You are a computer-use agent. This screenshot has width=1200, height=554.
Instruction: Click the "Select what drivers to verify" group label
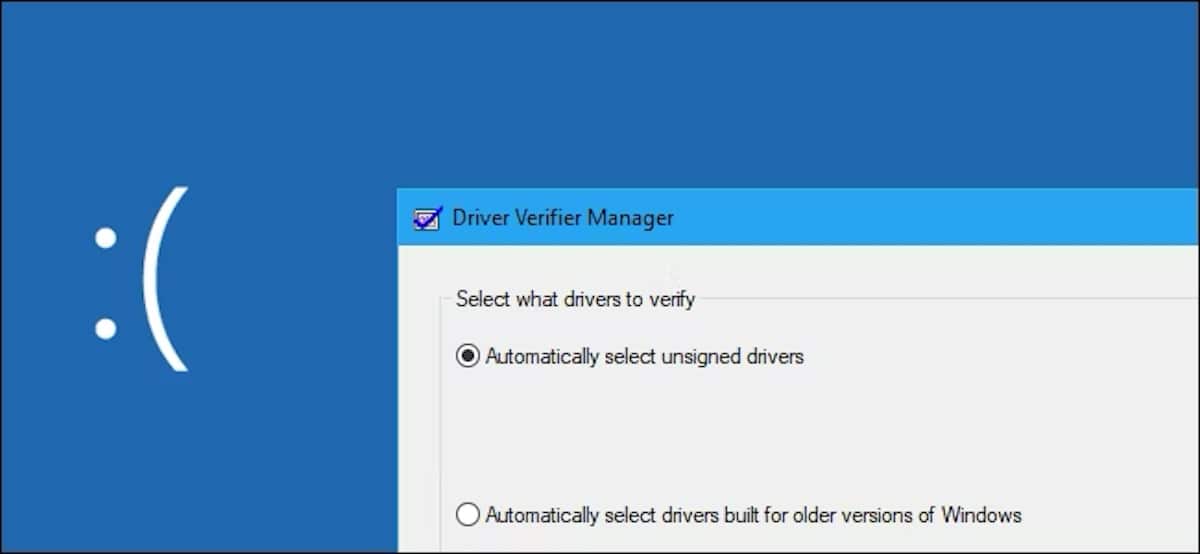575,299
